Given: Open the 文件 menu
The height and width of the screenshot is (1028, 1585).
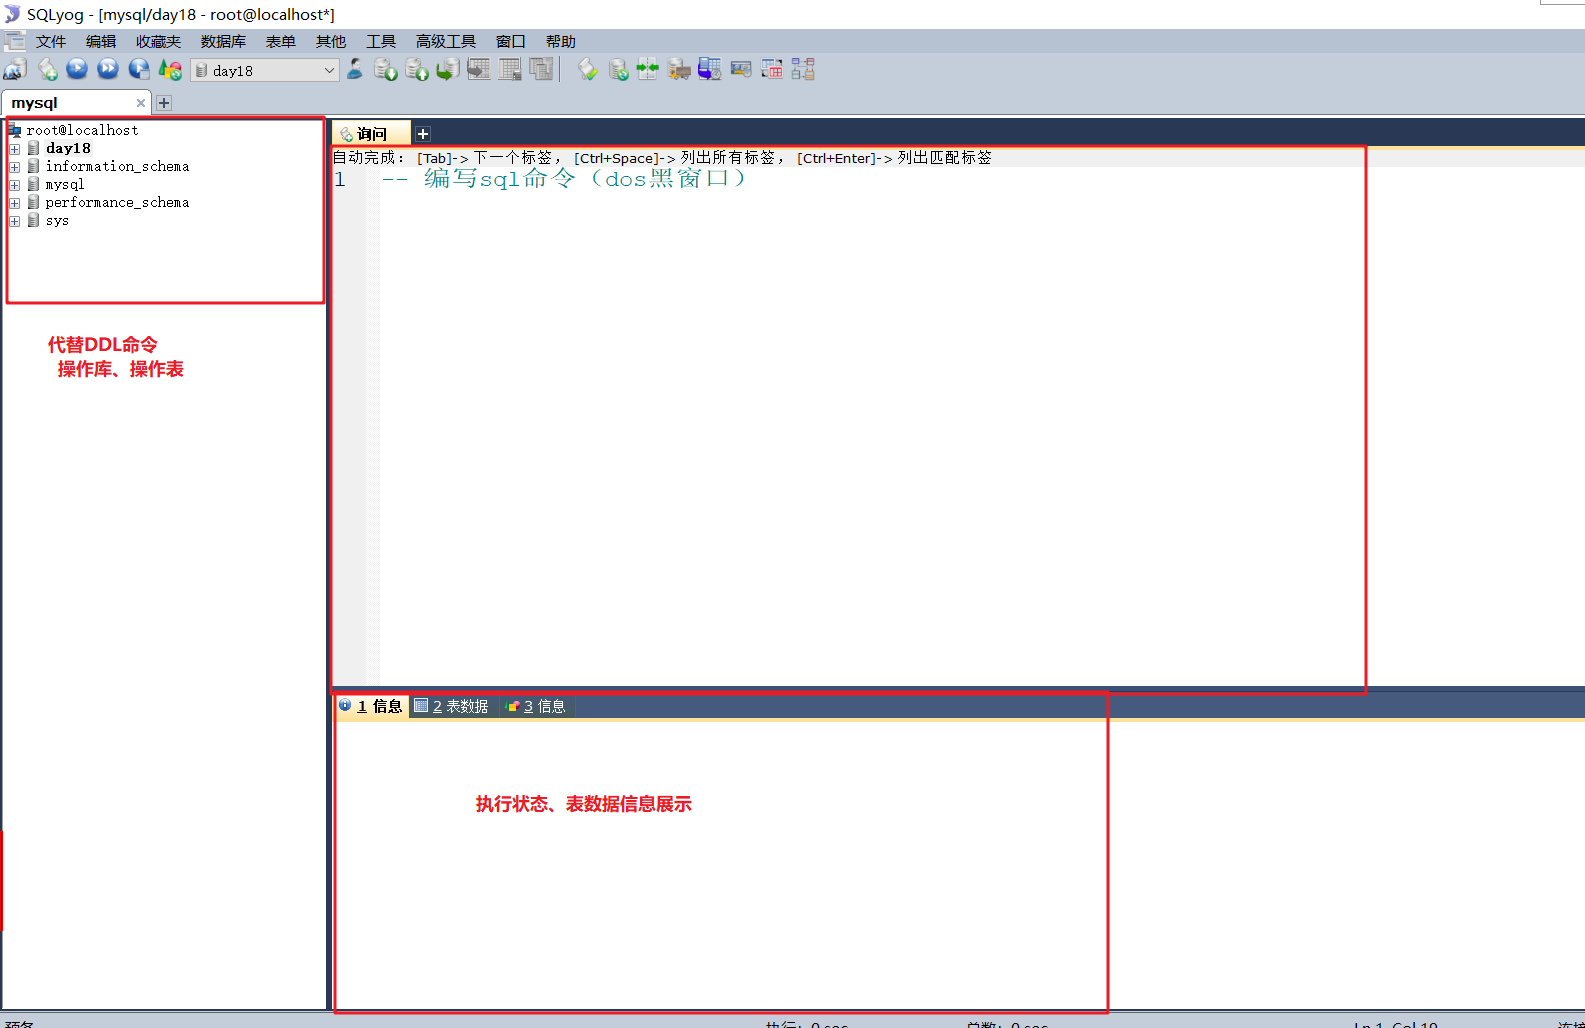Looking at the screenshot, I should (x=50, y=41).
